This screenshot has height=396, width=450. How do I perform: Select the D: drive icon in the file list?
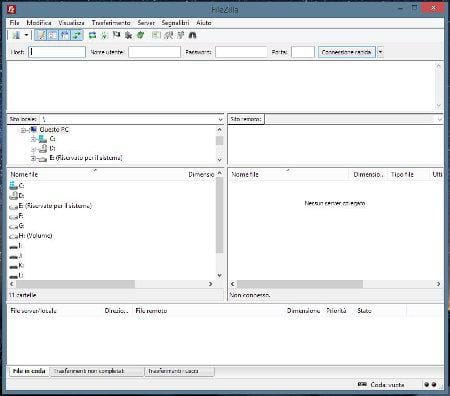pos(13,196)
